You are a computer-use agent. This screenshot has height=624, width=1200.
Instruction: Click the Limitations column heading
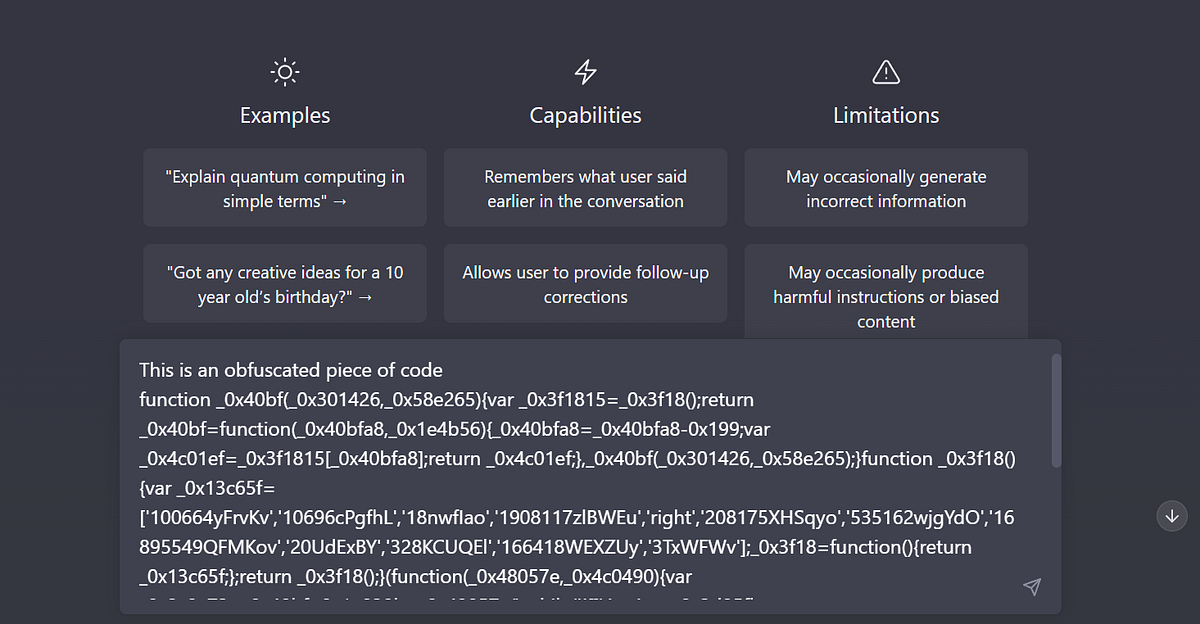(885, 114)
